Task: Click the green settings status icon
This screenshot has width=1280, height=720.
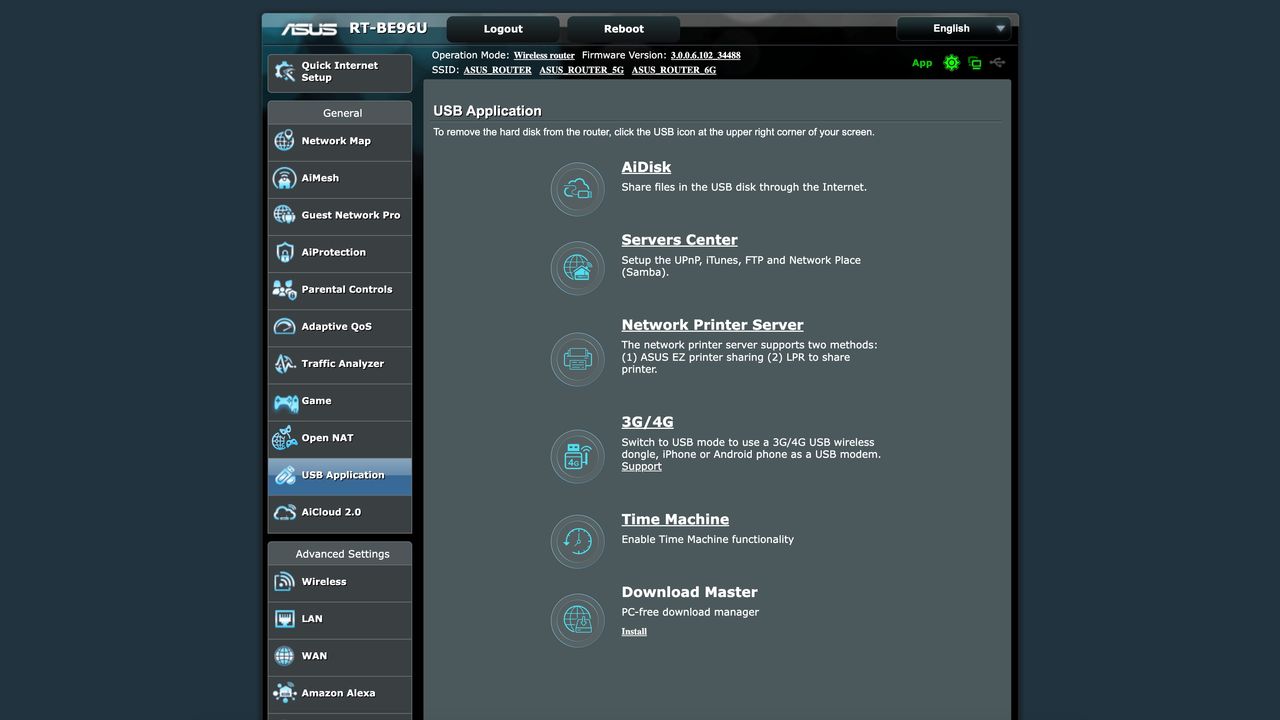Action: pos(951,63)
